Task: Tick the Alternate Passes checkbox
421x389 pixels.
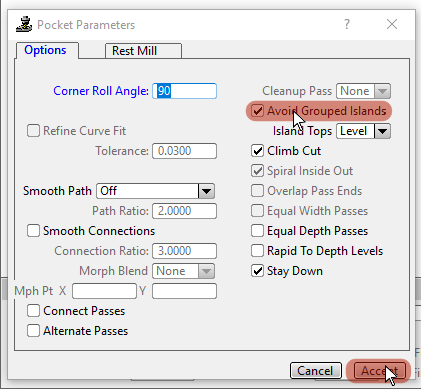Action: 33,331
